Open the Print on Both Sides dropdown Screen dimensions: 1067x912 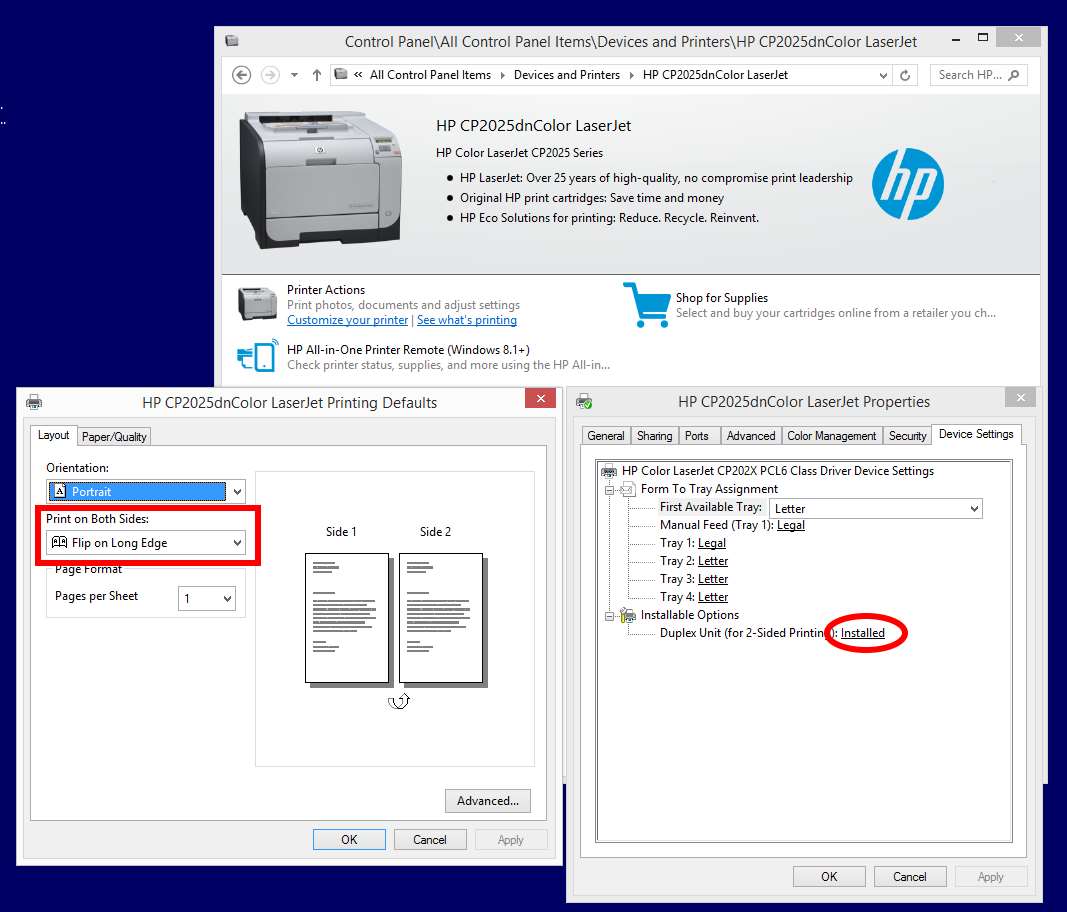tap(146, 542)
